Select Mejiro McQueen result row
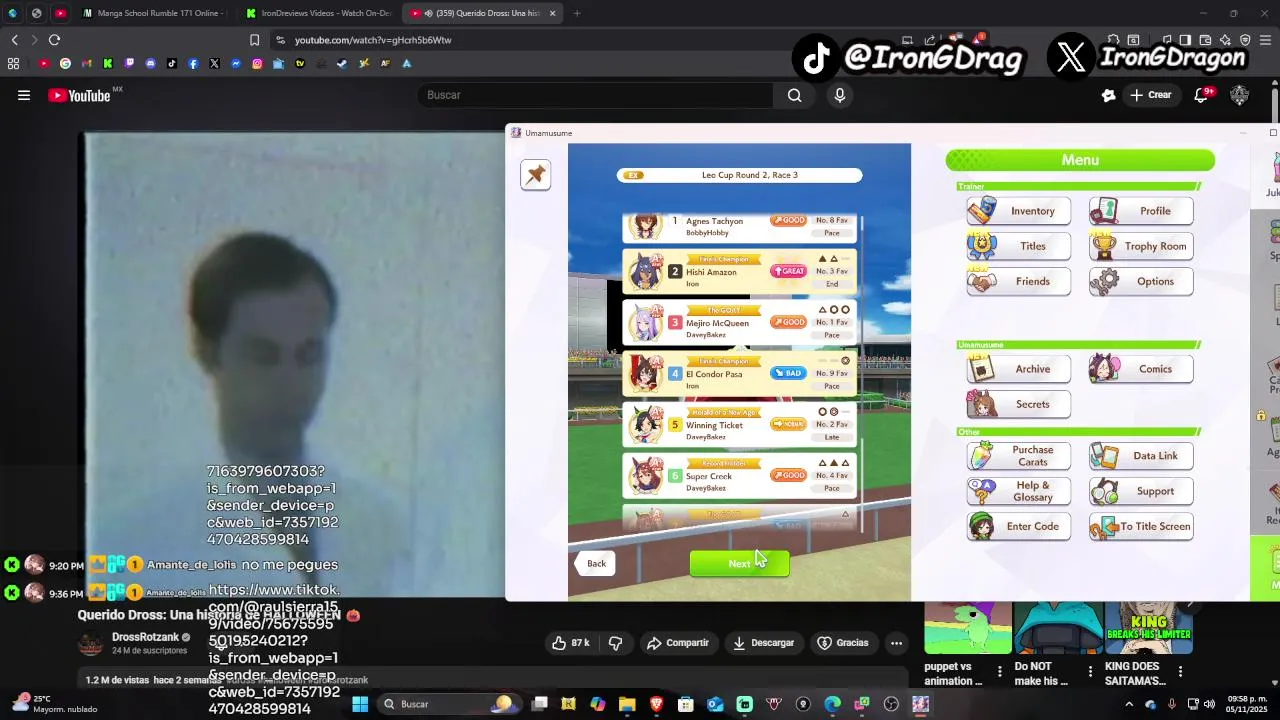The width and height of the screenshot is (1280, 720). pos(740,323)
